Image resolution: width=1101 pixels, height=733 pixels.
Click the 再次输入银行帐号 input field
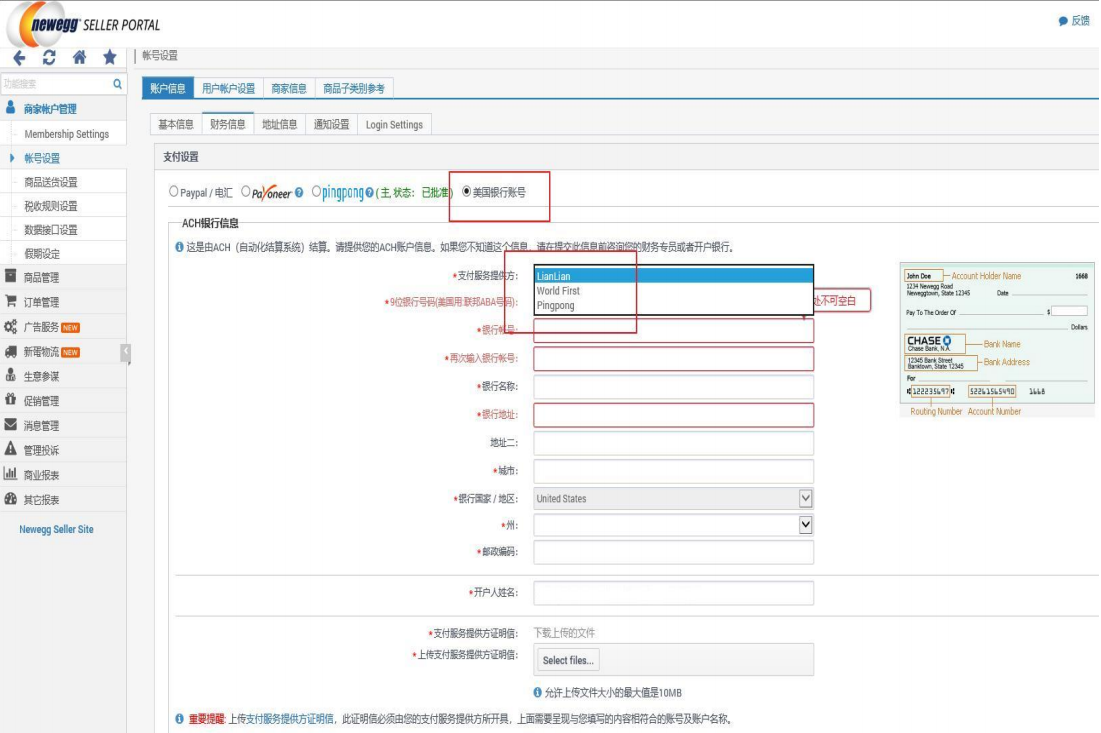(x=673, y=359)
